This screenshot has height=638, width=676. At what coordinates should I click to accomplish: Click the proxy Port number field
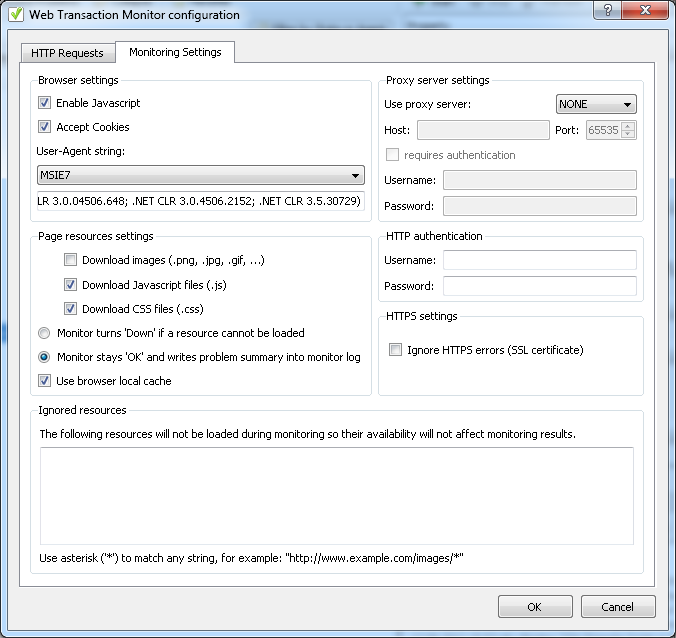[603, 130]
